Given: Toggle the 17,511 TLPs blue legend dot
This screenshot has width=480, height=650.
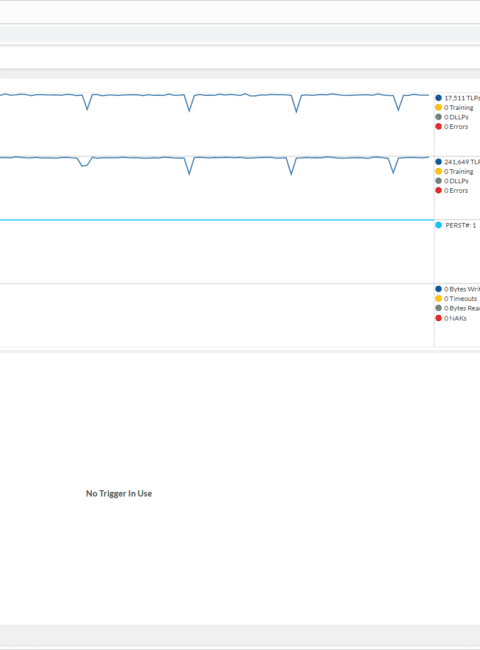Looking at the screenshot, I should tap(439, 98).
